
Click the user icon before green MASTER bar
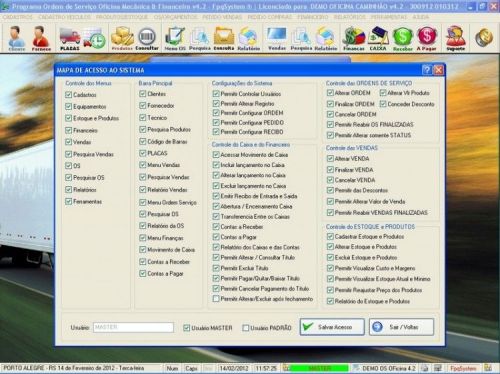pos(286,368)
